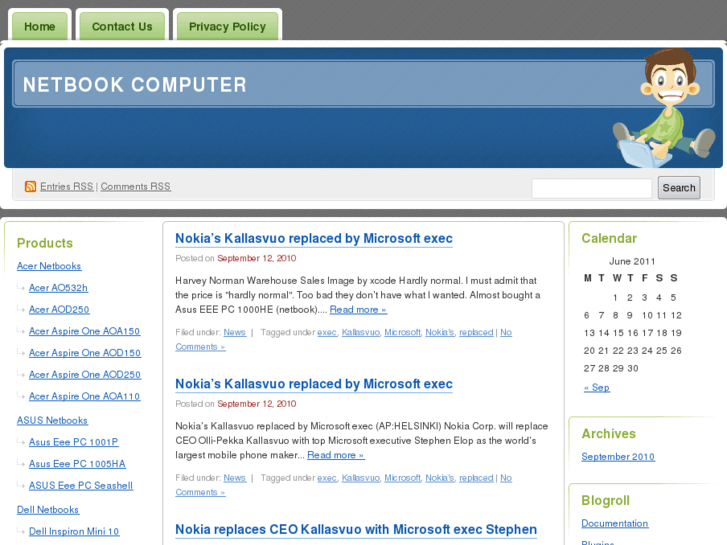Click the Nokia's tag in first post

click(440, 333)
